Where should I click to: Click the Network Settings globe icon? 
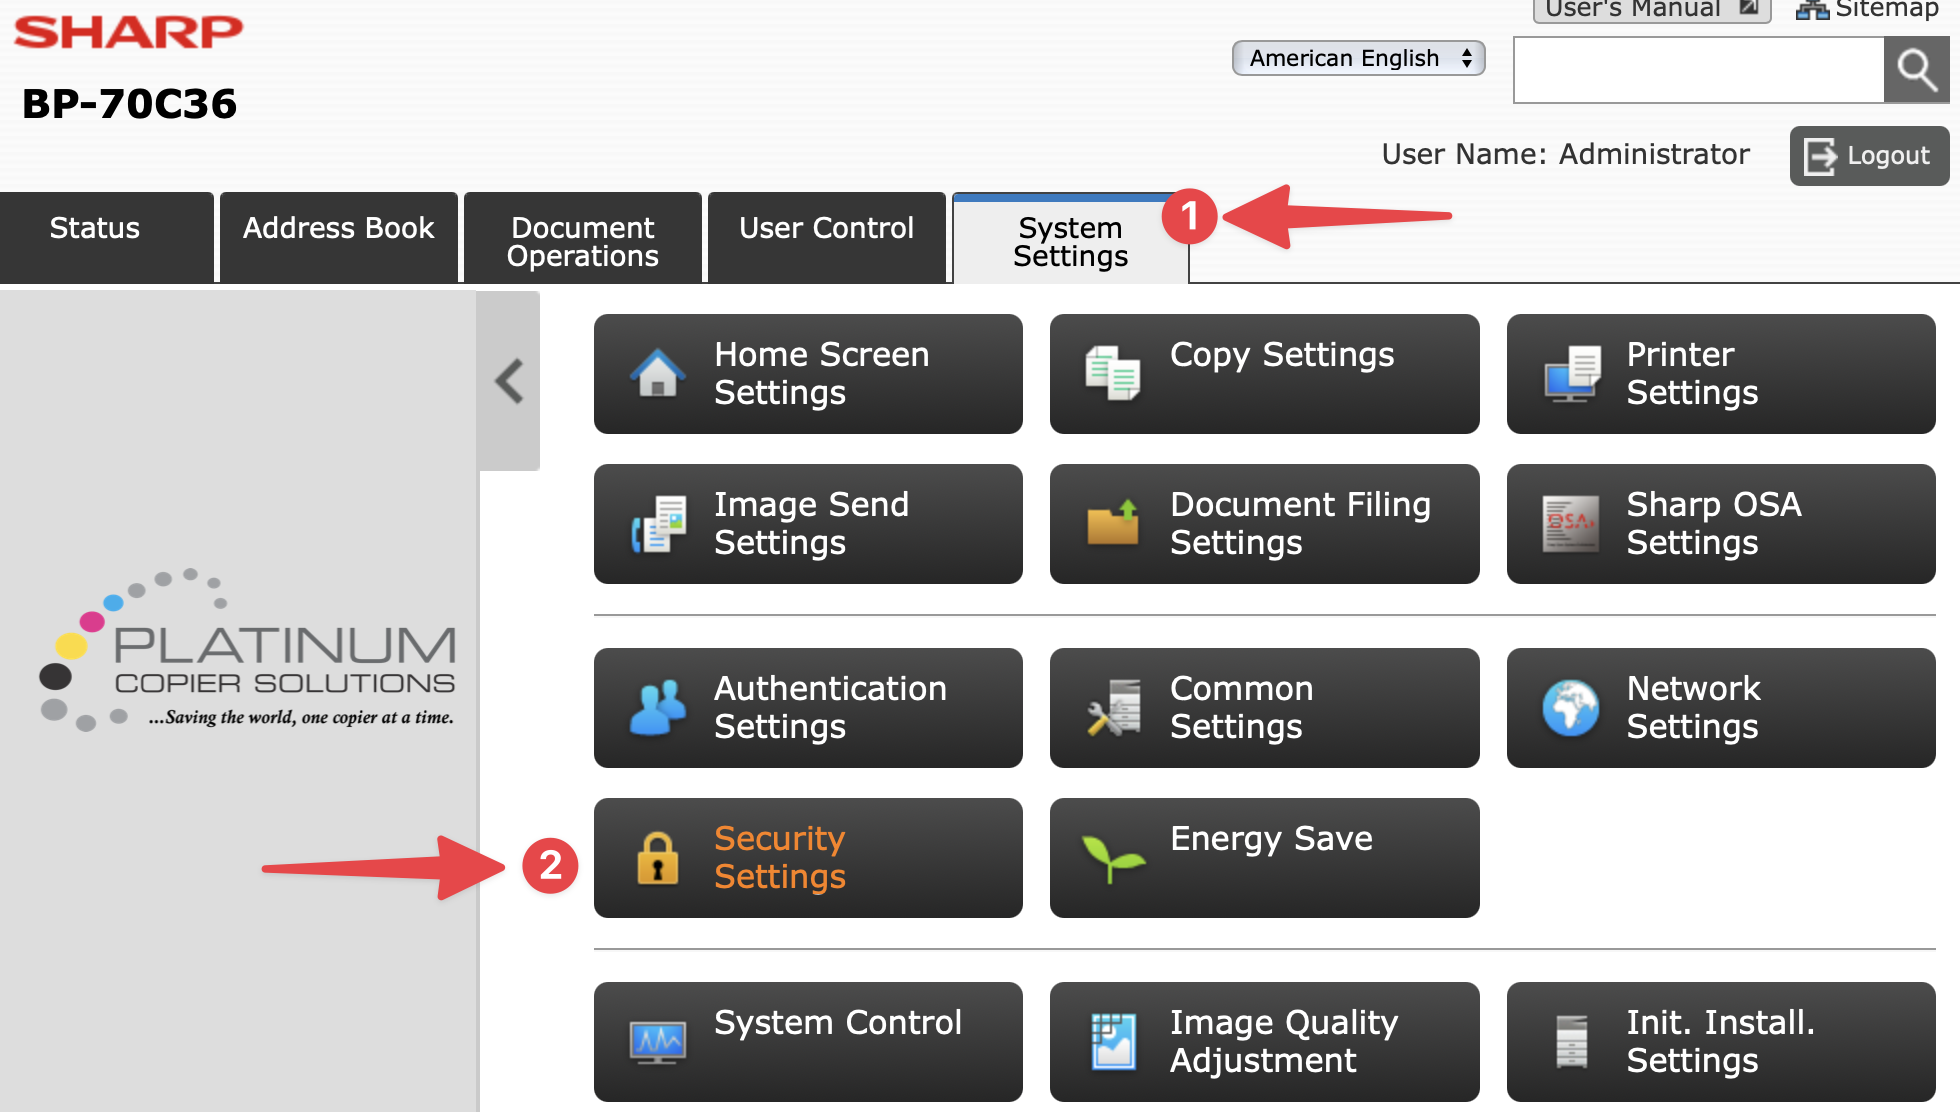click(1571, 708)
